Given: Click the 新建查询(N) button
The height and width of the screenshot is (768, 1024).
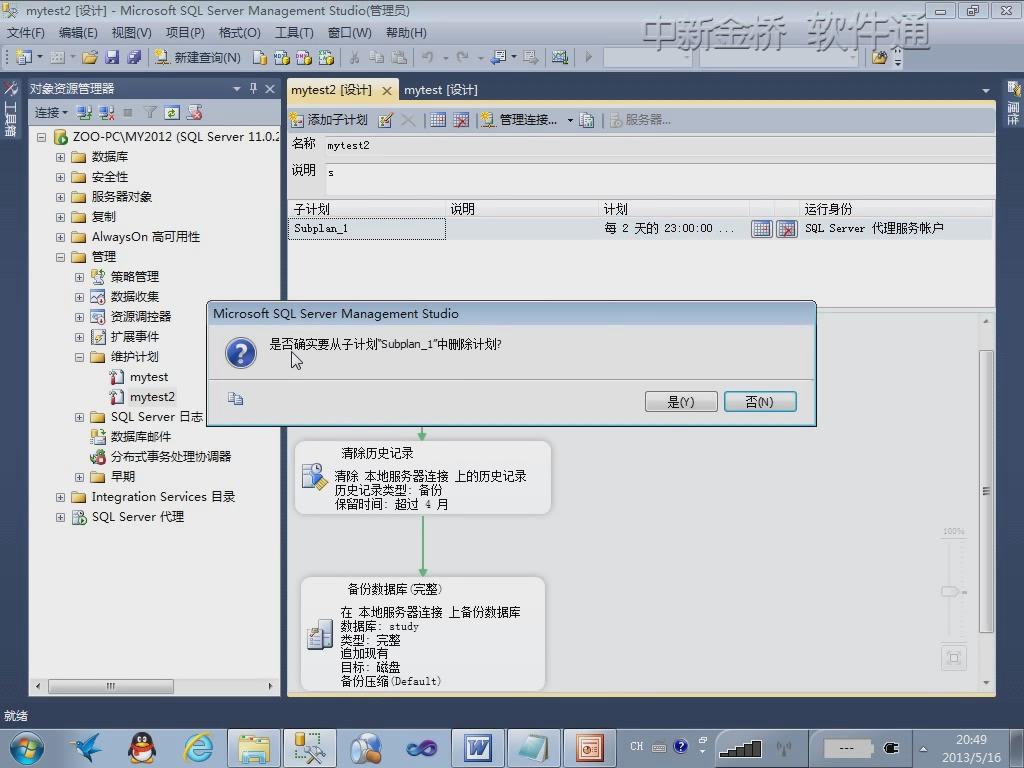Looking at the screenshot, I should 197,57.
